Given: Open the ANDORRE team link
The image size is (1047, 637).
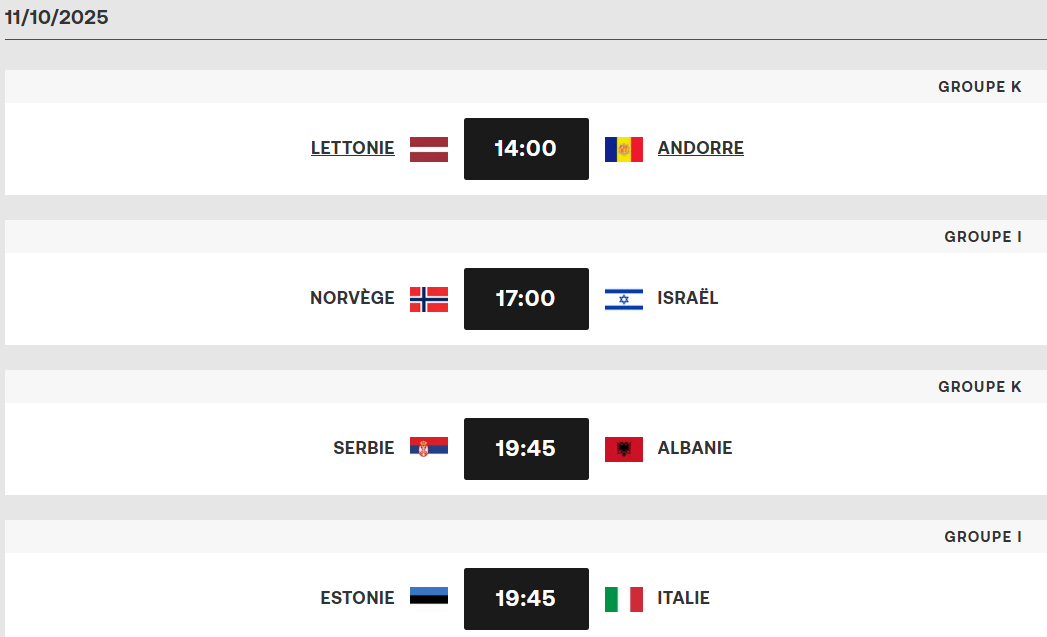Looking at the screenshot, I should pos(701,148).
